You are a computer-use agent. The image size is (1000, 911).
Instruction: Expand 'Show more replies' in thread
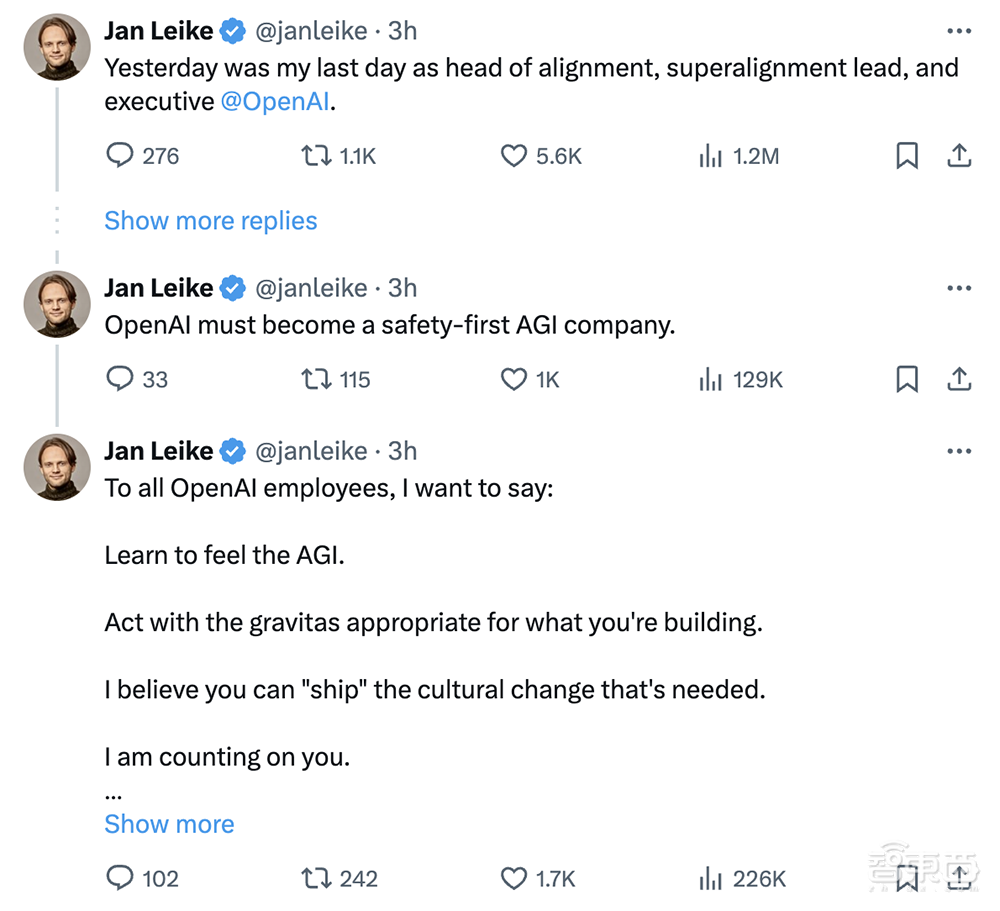pyautogui.click(x=210, y=221)
